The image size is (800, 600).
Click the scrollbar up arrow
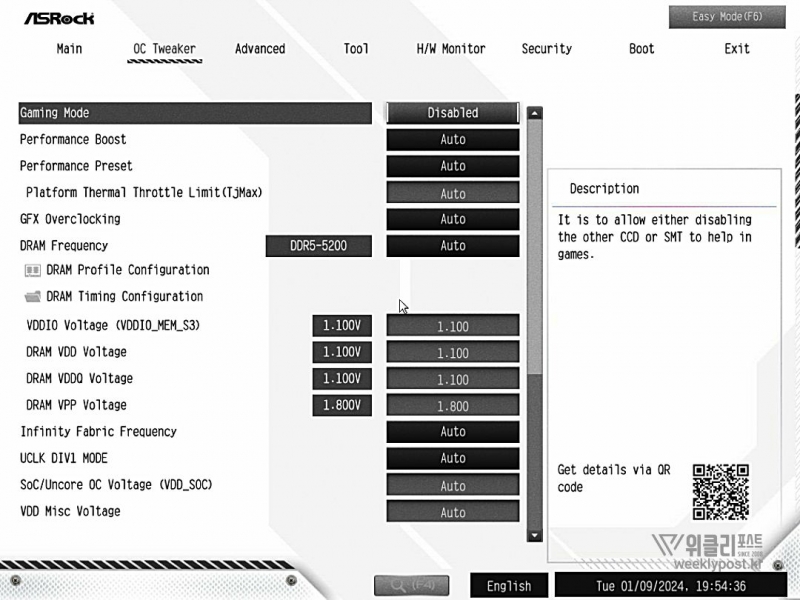tap(534, 114)
